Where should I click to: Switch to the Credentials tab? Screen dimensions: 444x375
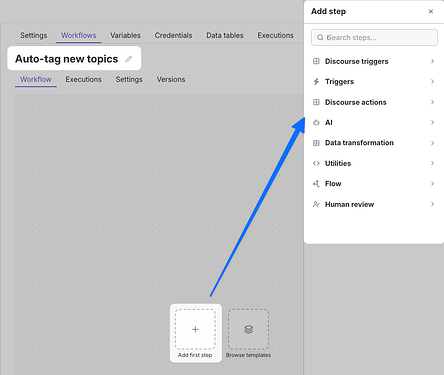[x=173, y=35]
